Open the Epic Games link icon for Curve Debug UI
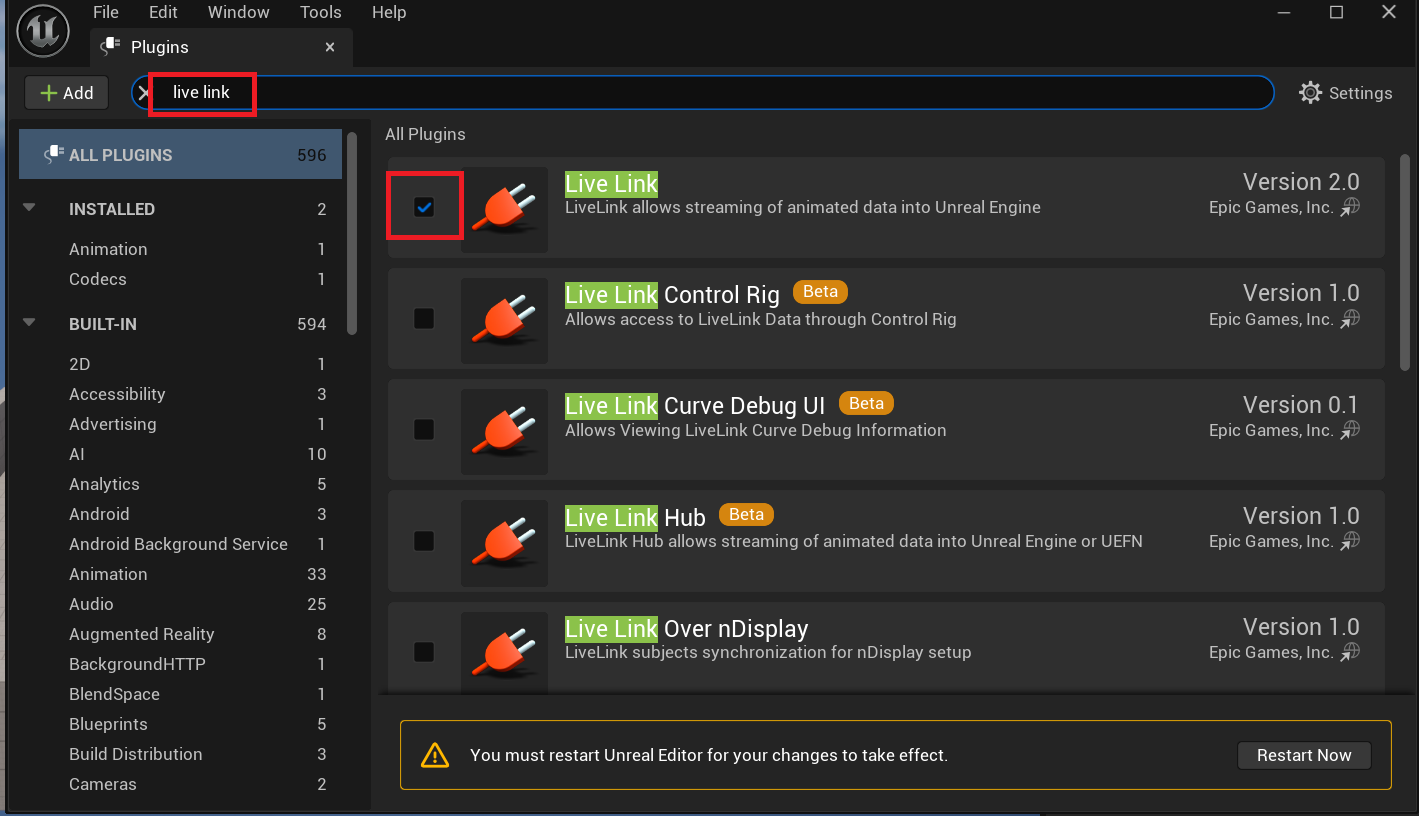The height and width of the screenshot is (816, 1419). pos(1350,430)
